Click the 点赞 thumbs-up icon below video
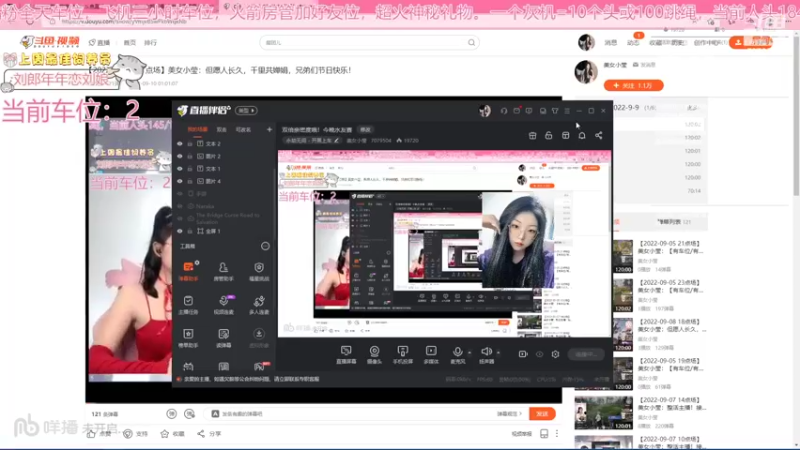Image resolution: width=800 pixels, height=450 pixels. click(91, 434)
